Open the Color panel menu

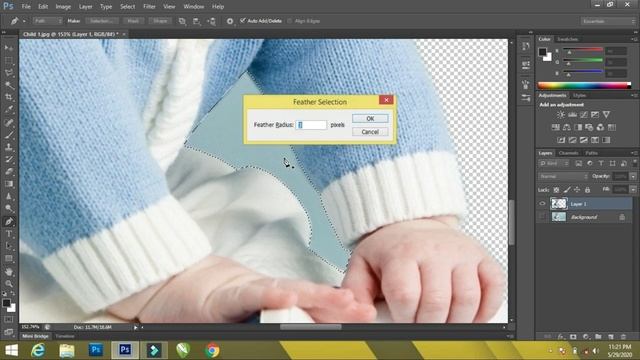point(635,39)
